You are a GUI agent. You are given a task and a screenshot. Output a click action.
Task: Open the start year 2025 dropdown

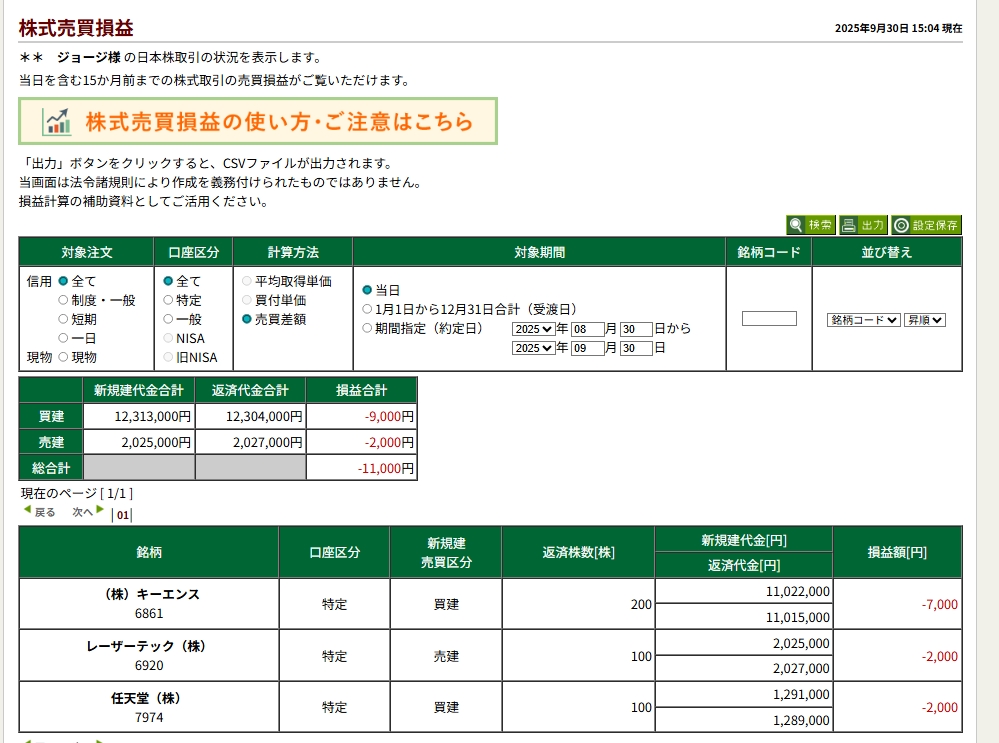pyautogui.click(x=532, y=329)
